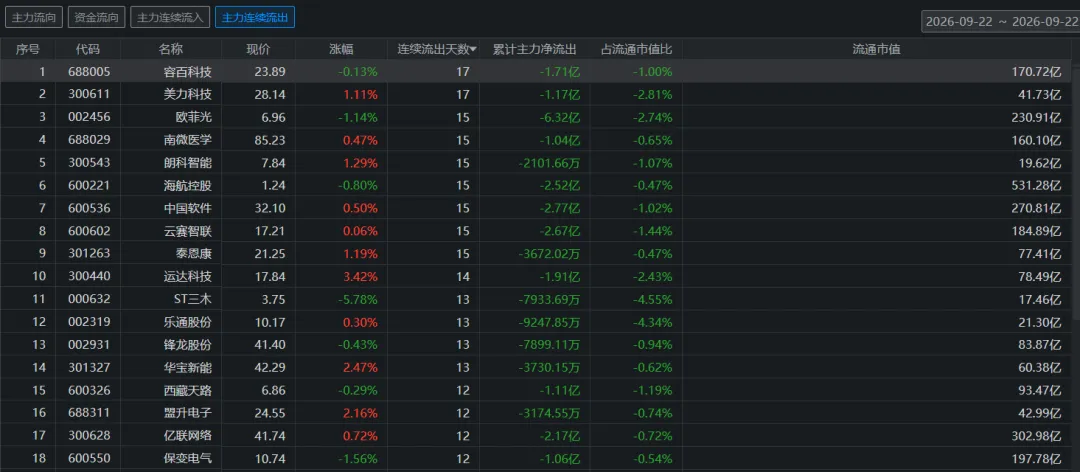Image resolution: width=1080 pixels, height=472 pixels.
Task: Open the date range picker field
Action: 1001,21
